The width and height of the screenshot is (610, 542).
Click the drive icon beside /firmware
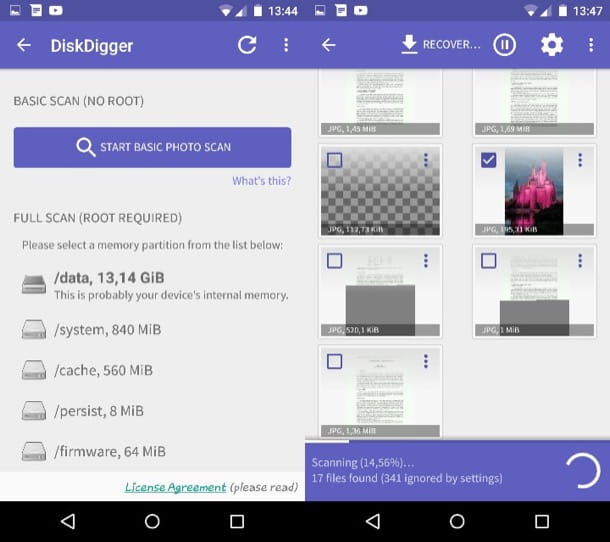coord(34,451)
